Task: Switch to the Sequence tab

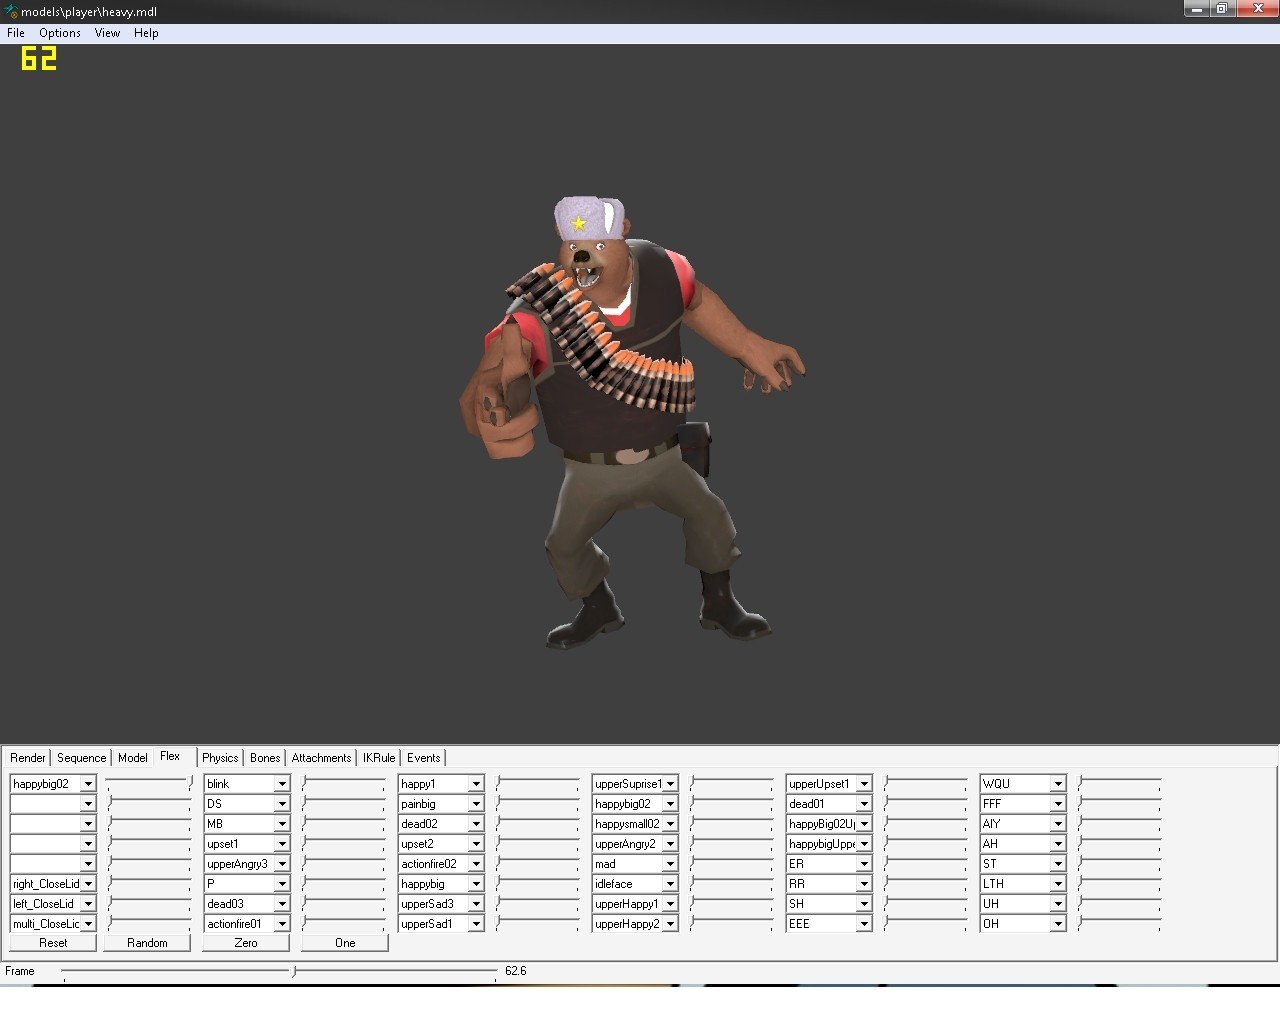Action: (81, 758)
